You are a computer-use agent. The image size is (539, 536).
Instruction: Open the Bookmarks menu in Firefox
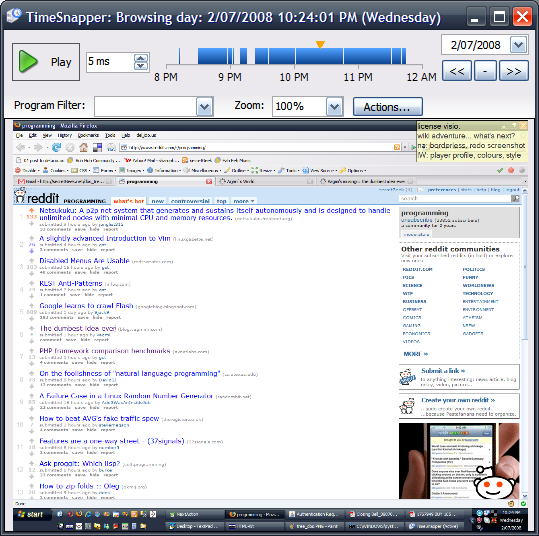(88, 135)
